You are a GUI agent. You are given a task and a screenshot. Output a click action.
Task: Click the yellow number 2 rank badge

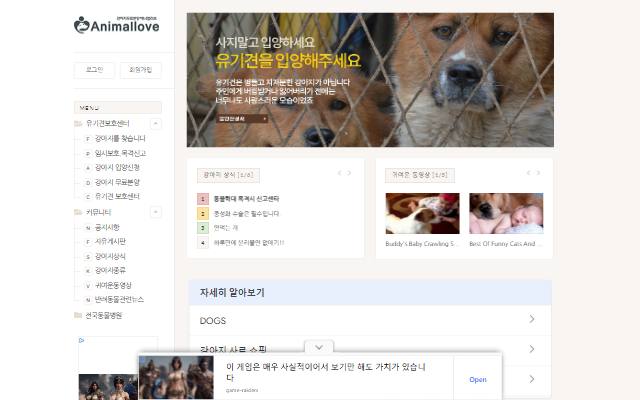click(203, 213)
